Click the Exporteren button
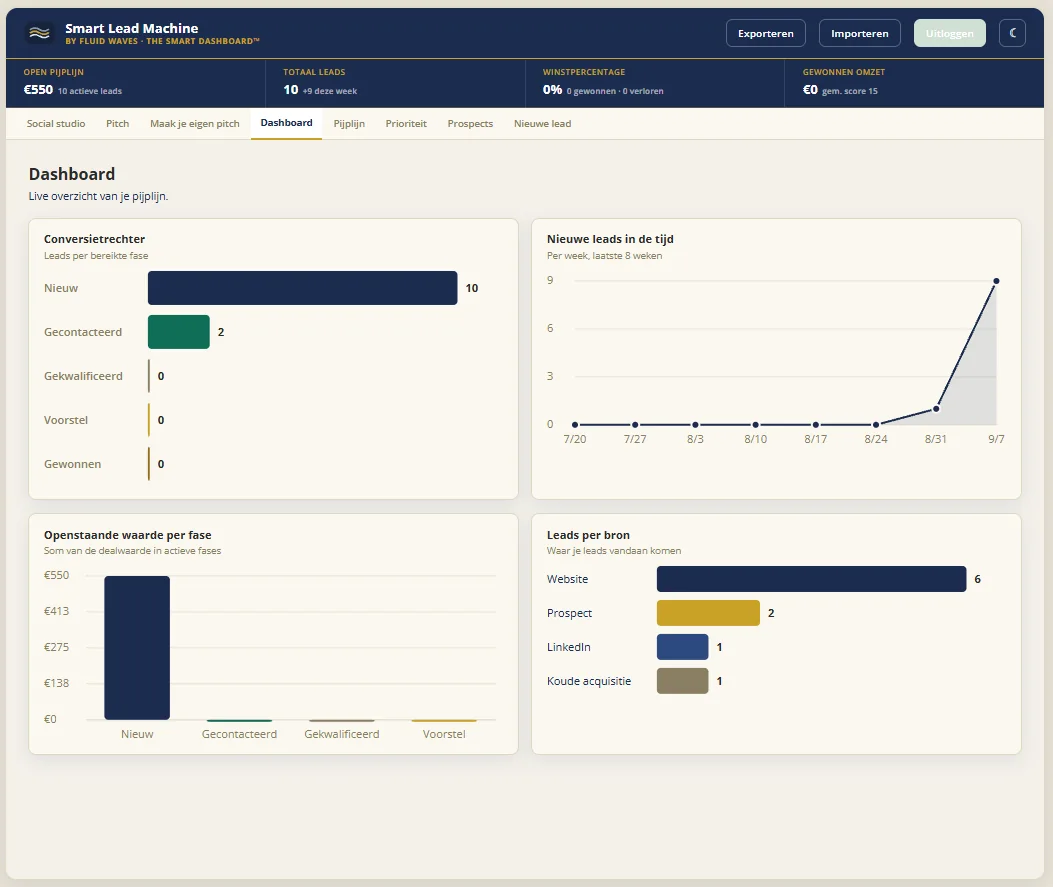This screenshot has width=1053, height=887. (x=766, y=33)
